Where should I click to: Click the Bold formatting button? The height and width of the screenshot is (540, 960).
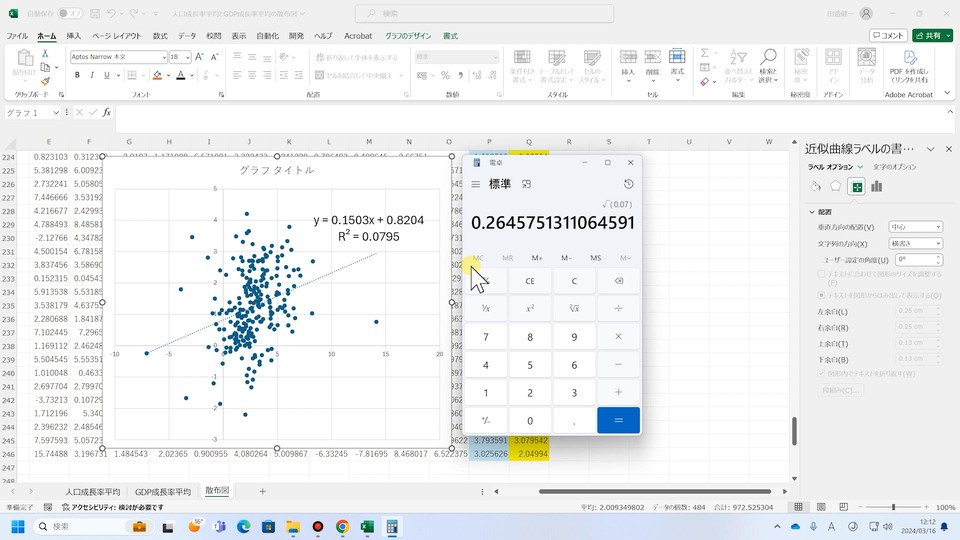75,74
